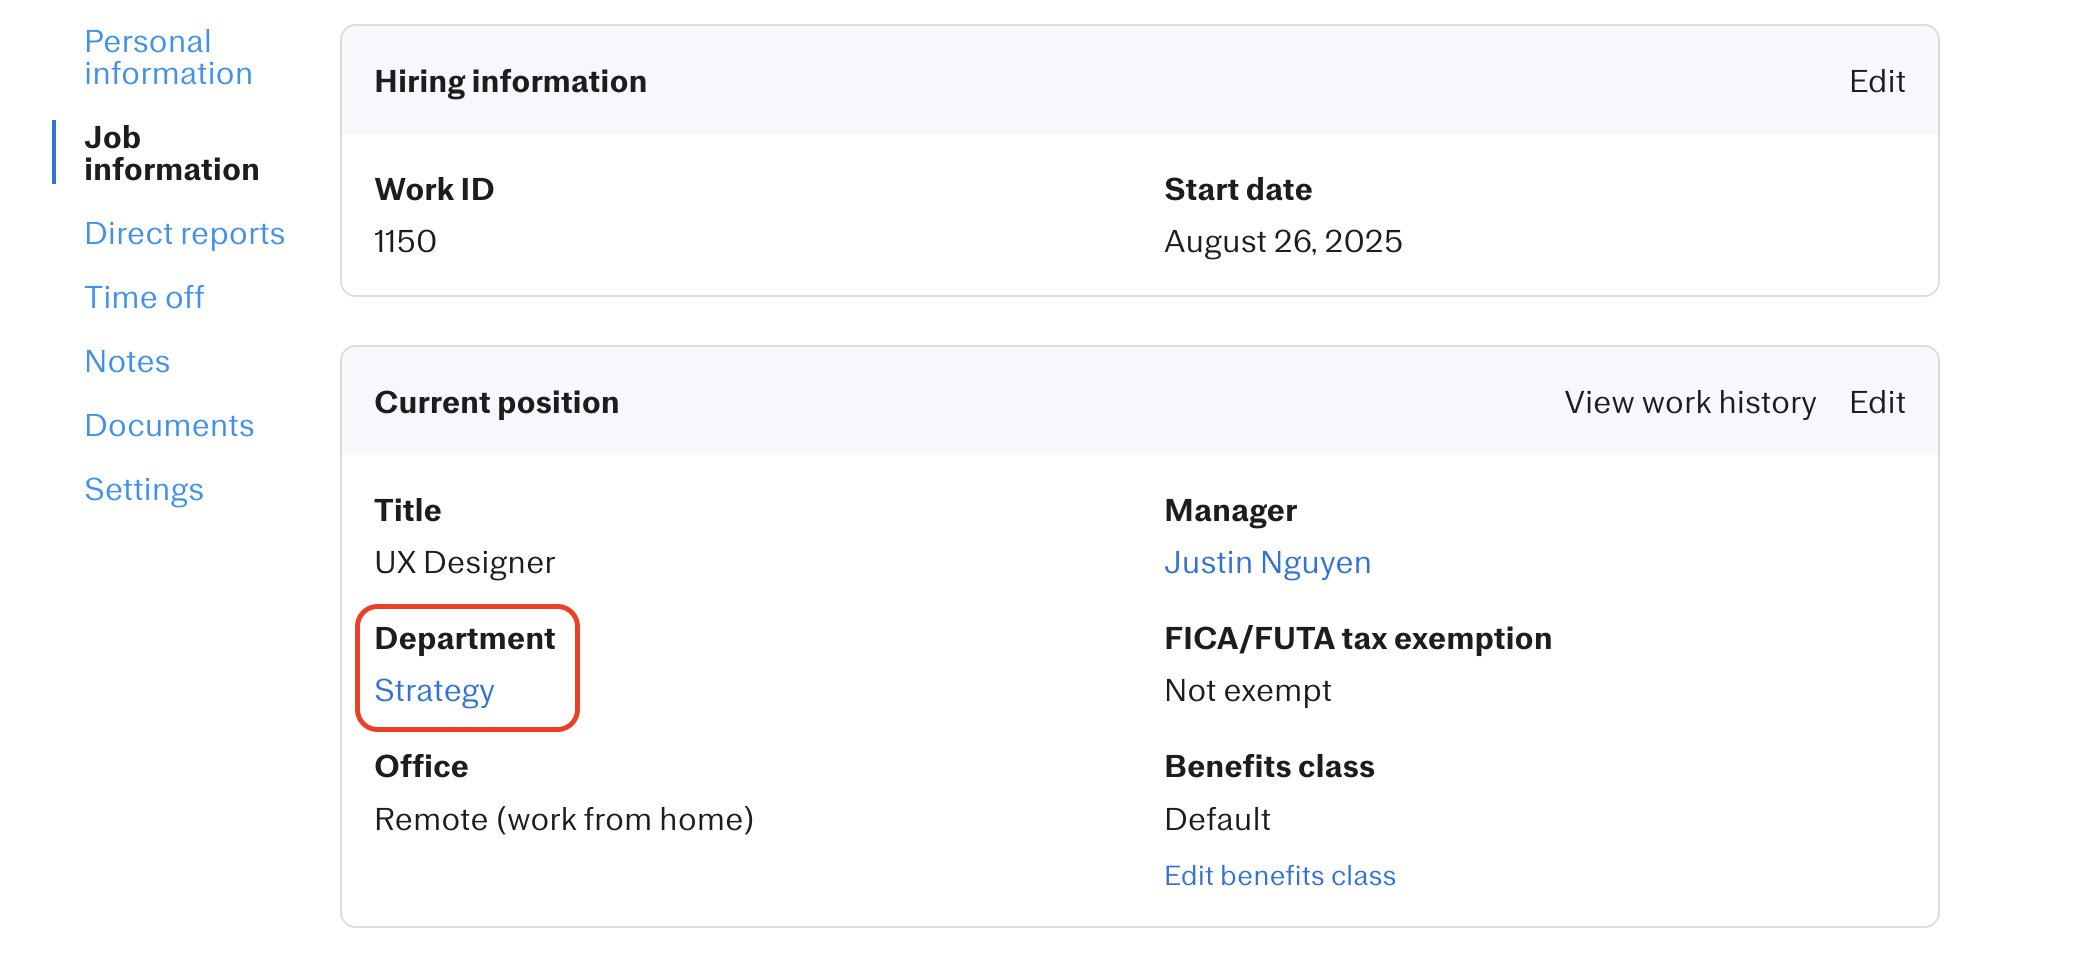Open manager Justin Nguyen's profile
This screenshot has width=2078, height=960.
(1267, 563)
